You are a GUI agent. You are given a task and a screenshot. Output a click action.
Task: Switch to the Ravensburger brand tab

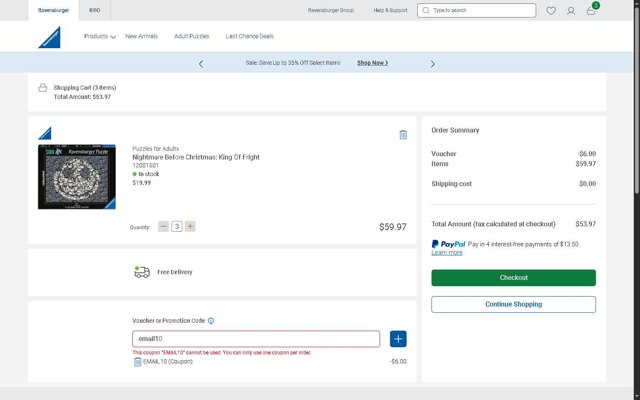[53, 11]
